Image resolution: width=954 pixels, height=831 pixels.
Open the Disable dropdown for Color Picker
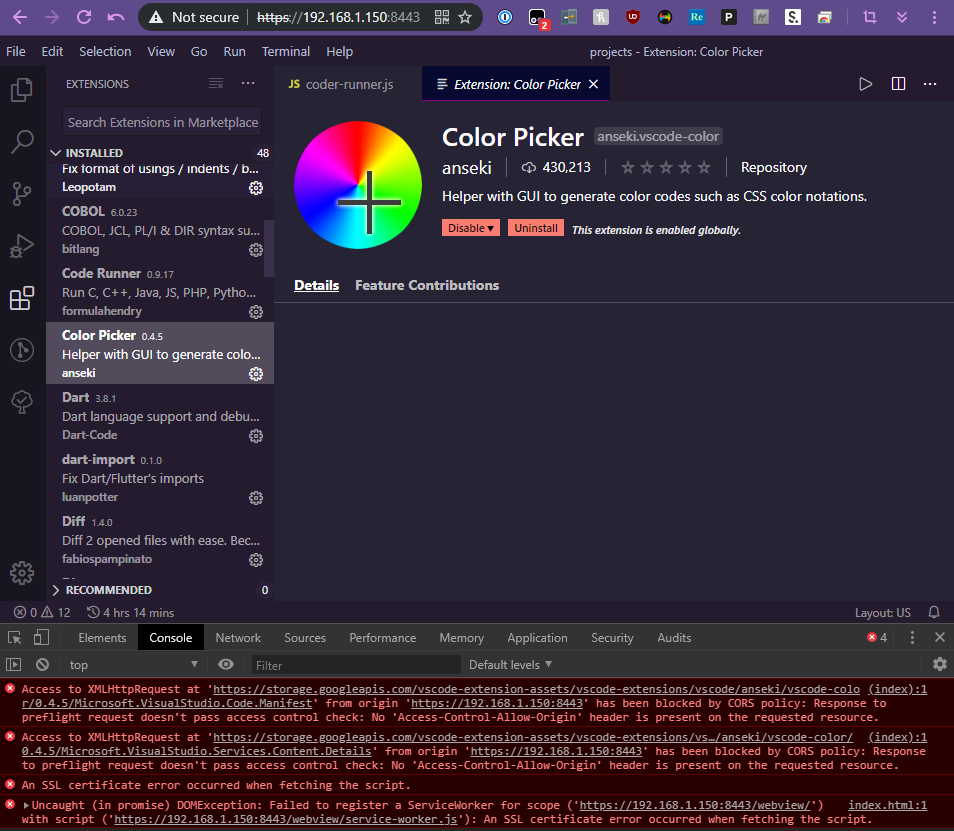(x=470, y=227)
